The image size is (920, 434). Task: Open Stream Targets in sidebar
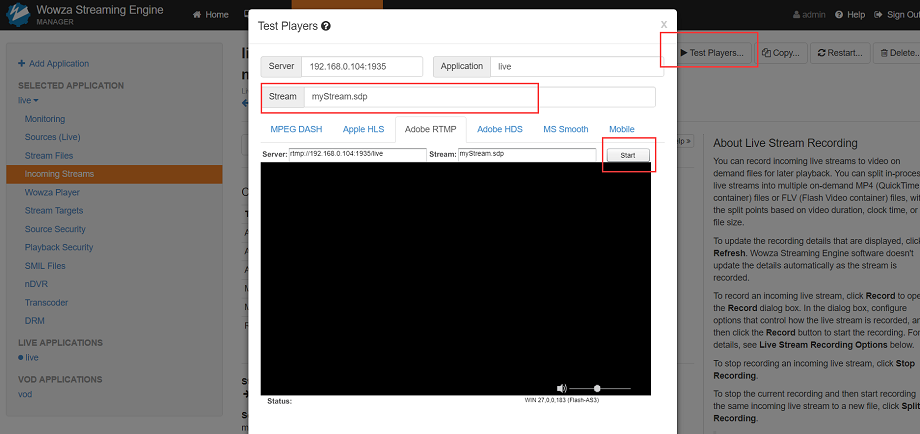54,211
